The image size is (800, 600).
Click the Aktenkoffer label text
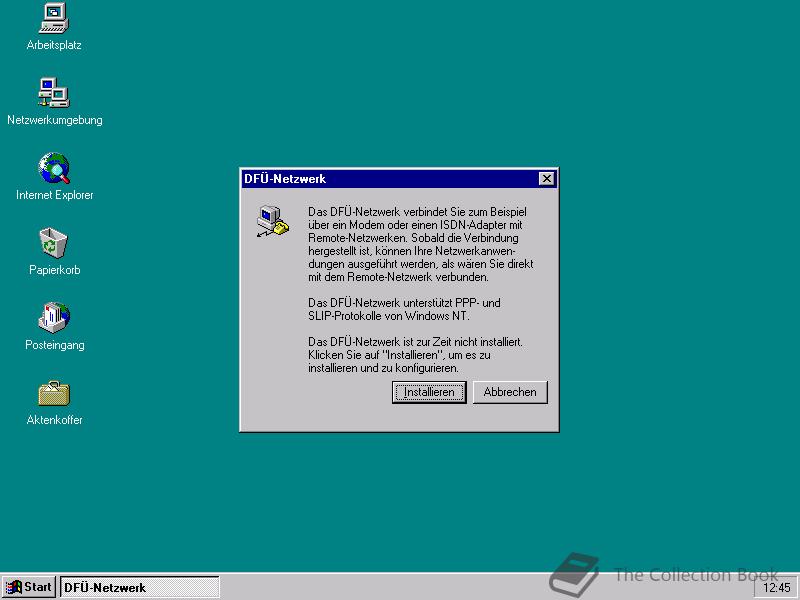pos(55,420)
